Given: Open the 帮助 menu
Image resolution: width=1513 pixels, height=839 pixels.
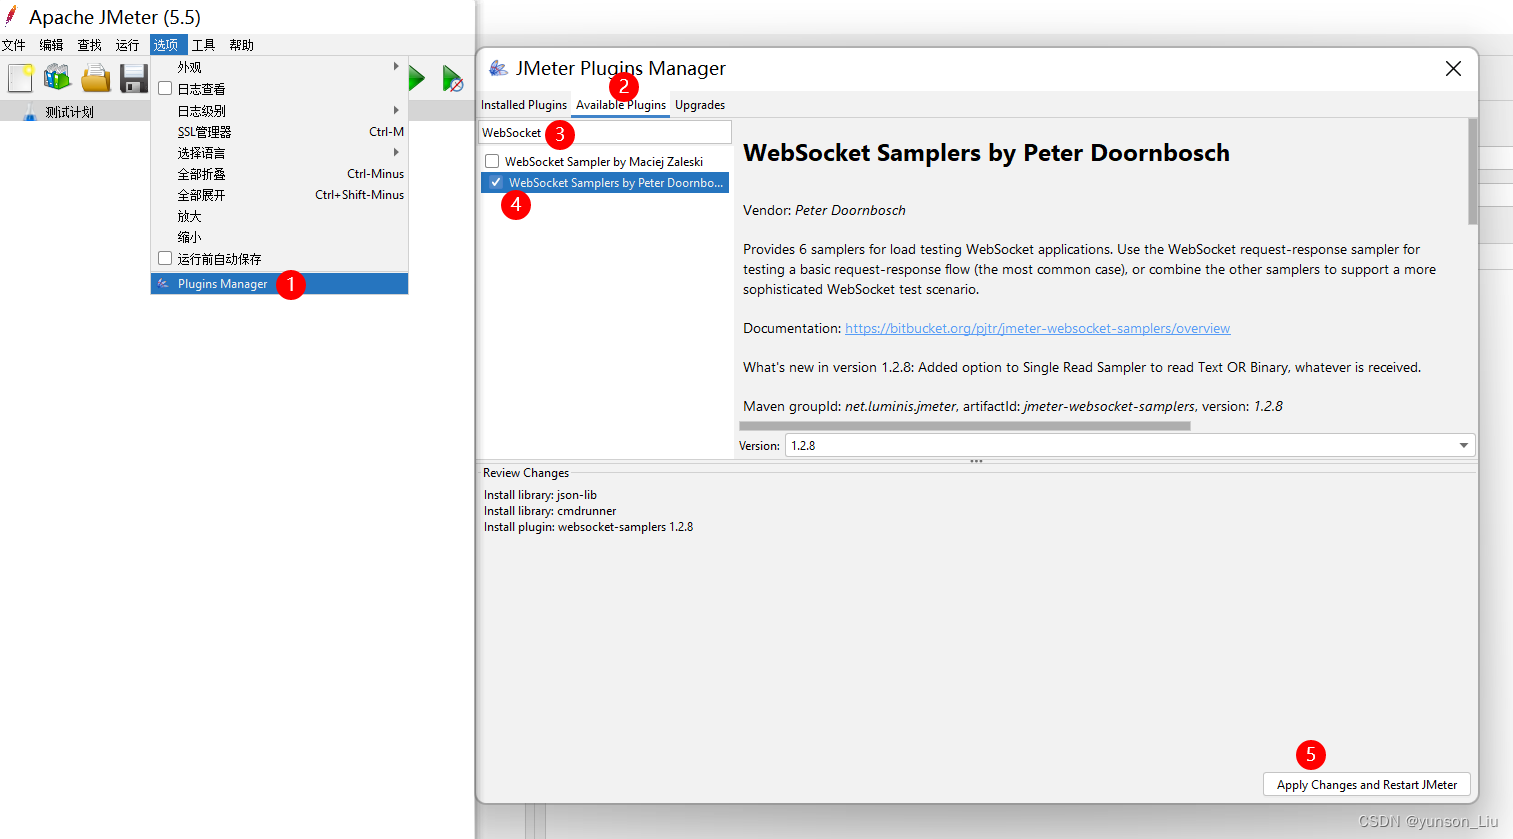Looking at the screenshot, I should coord(241,45).
